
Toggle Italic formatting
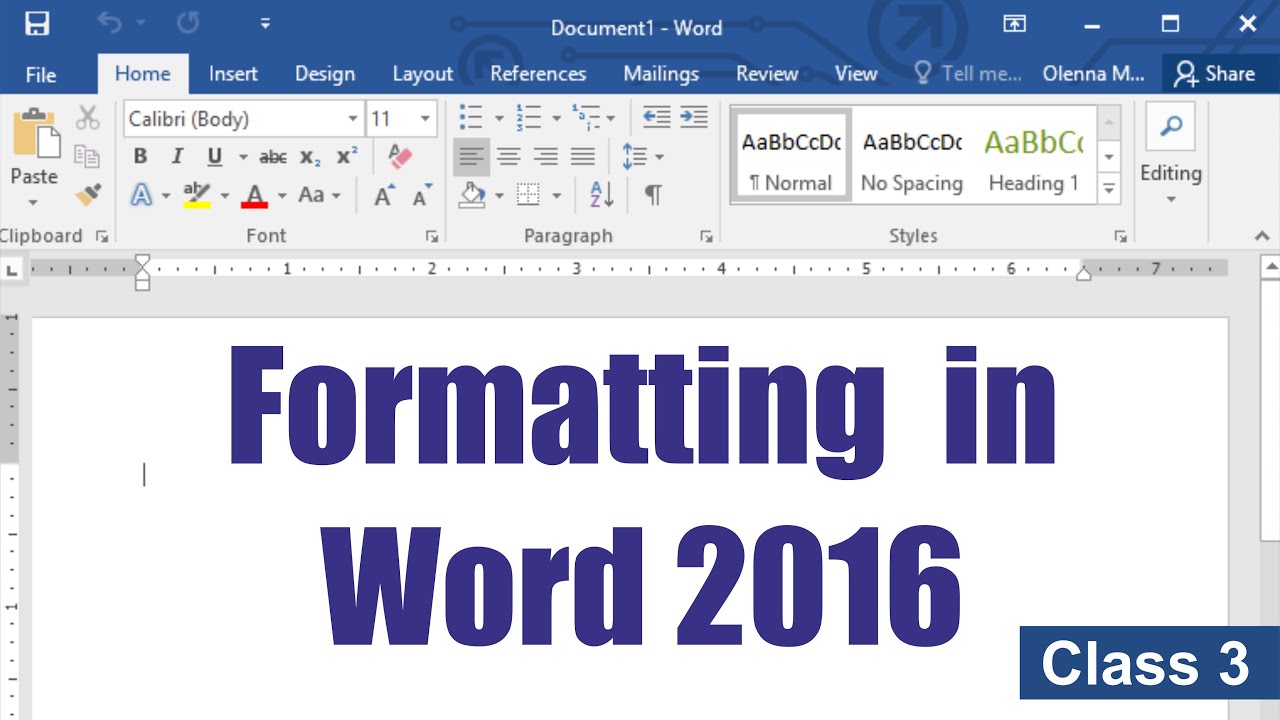point(177,157)
